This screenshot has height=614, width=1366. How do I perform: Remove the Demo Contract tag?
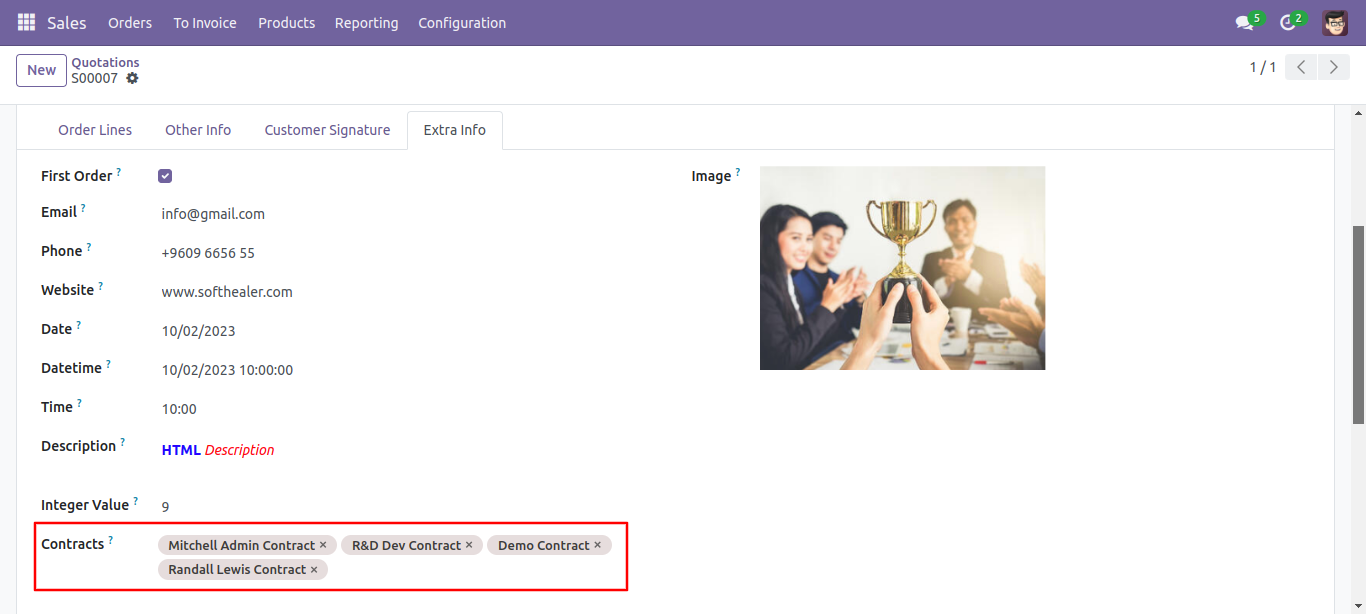pyautogui.click(x=597, y=545)
